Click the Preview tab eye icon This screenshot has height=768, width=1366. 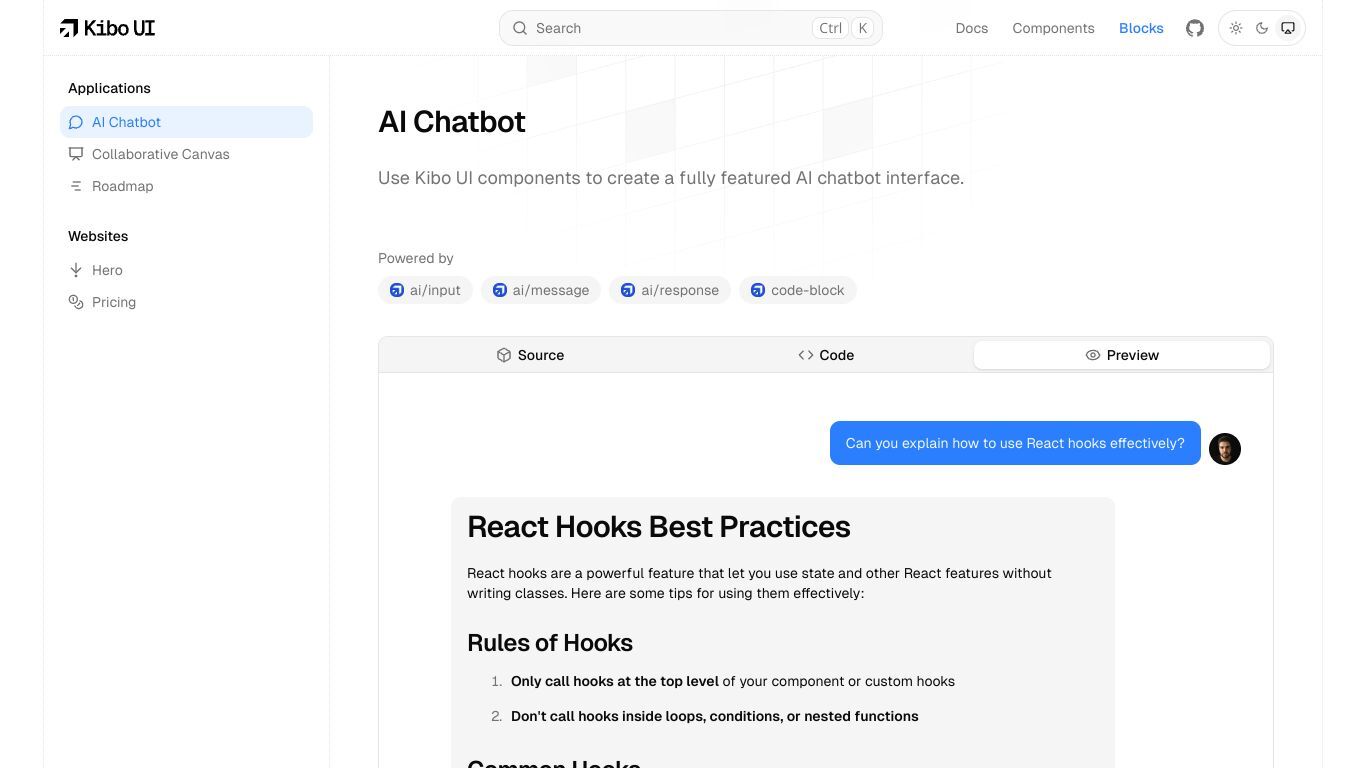(1093, 355)
